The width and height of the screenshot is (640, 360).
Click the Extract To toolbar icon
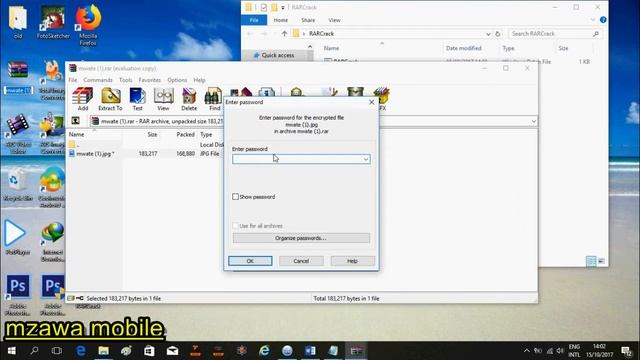point(110,99)
